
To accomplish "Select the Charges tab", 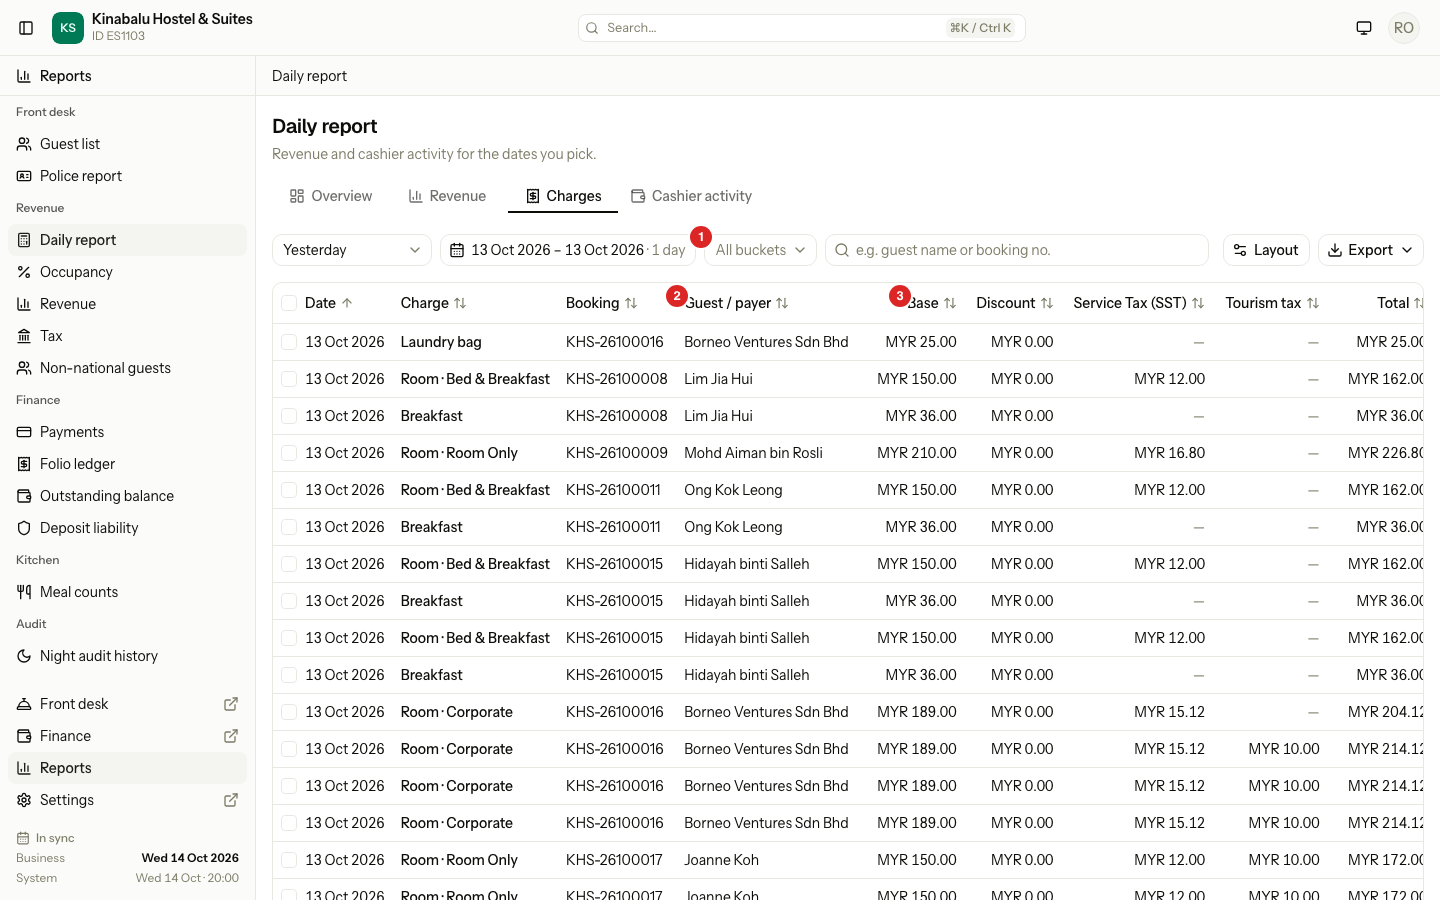I will pyautogui.click(x=563, y=196).
